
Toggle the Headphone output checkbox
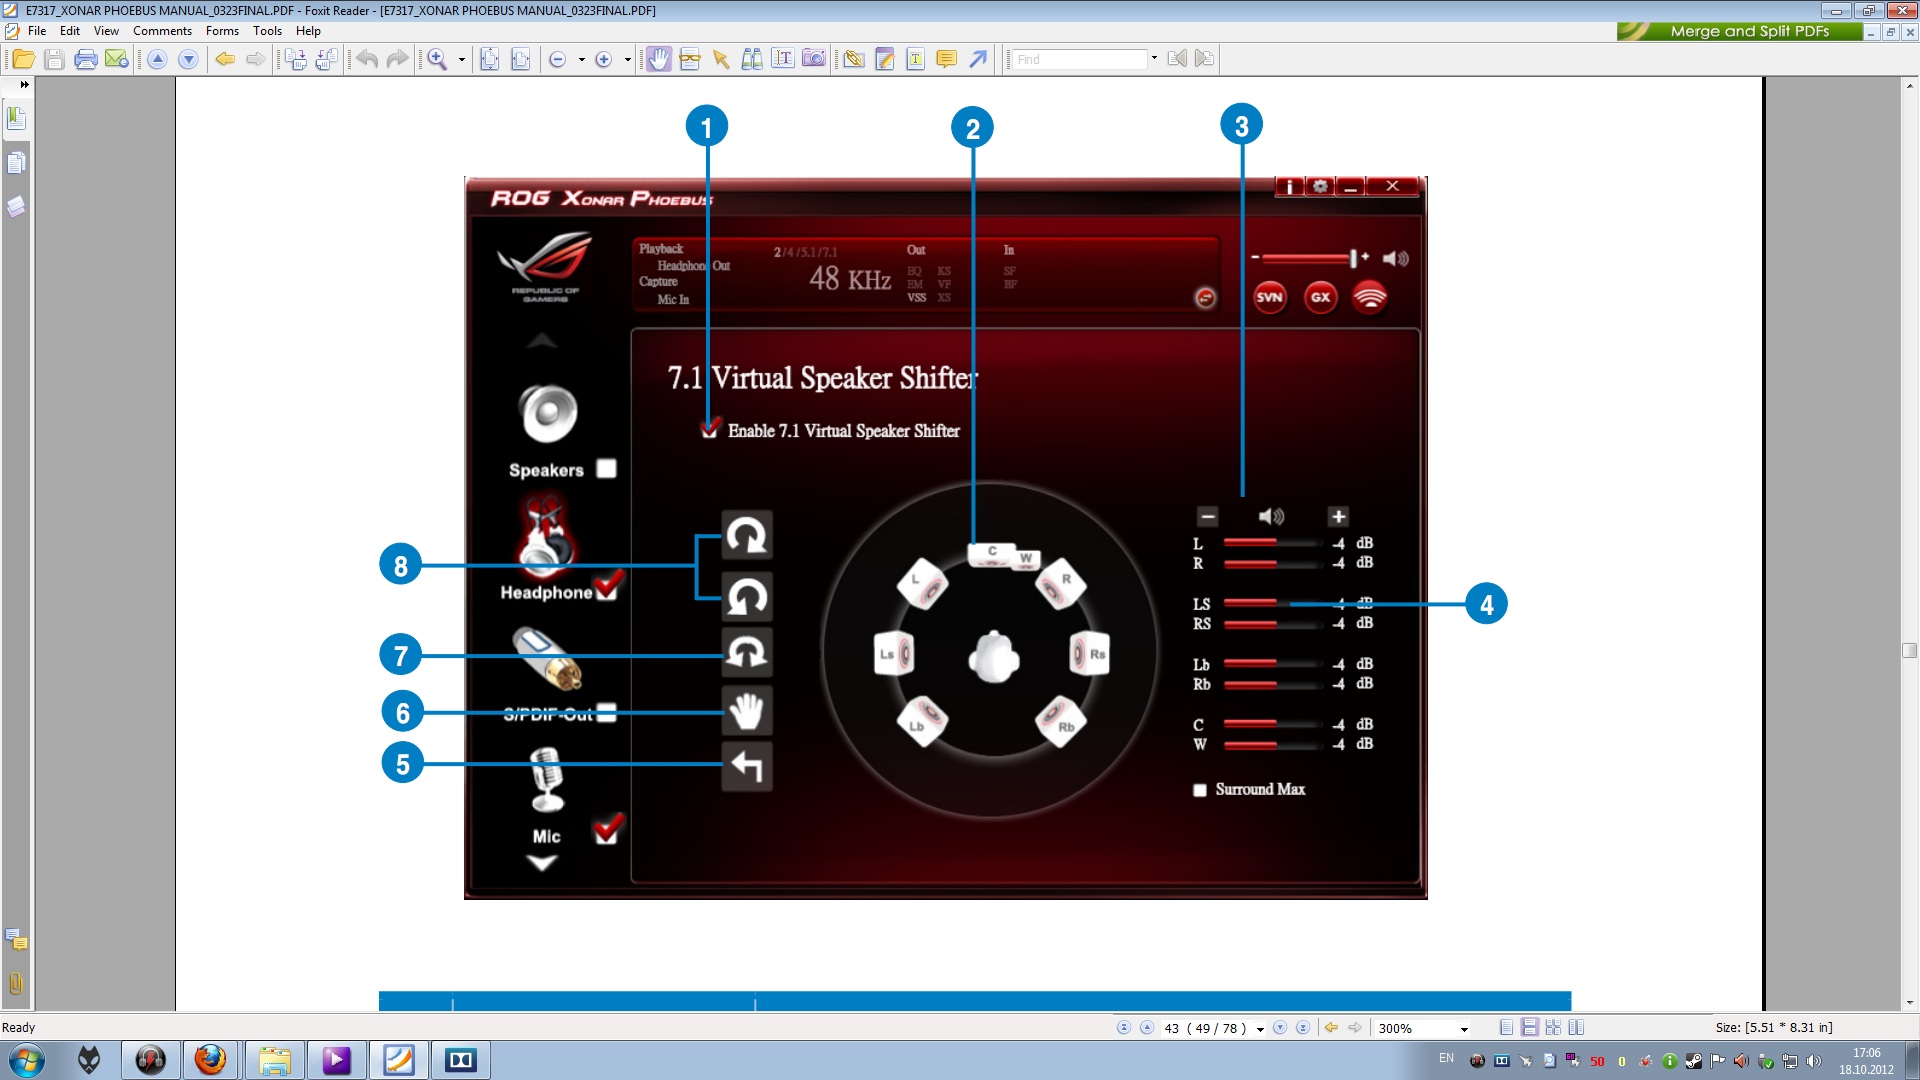608,586
